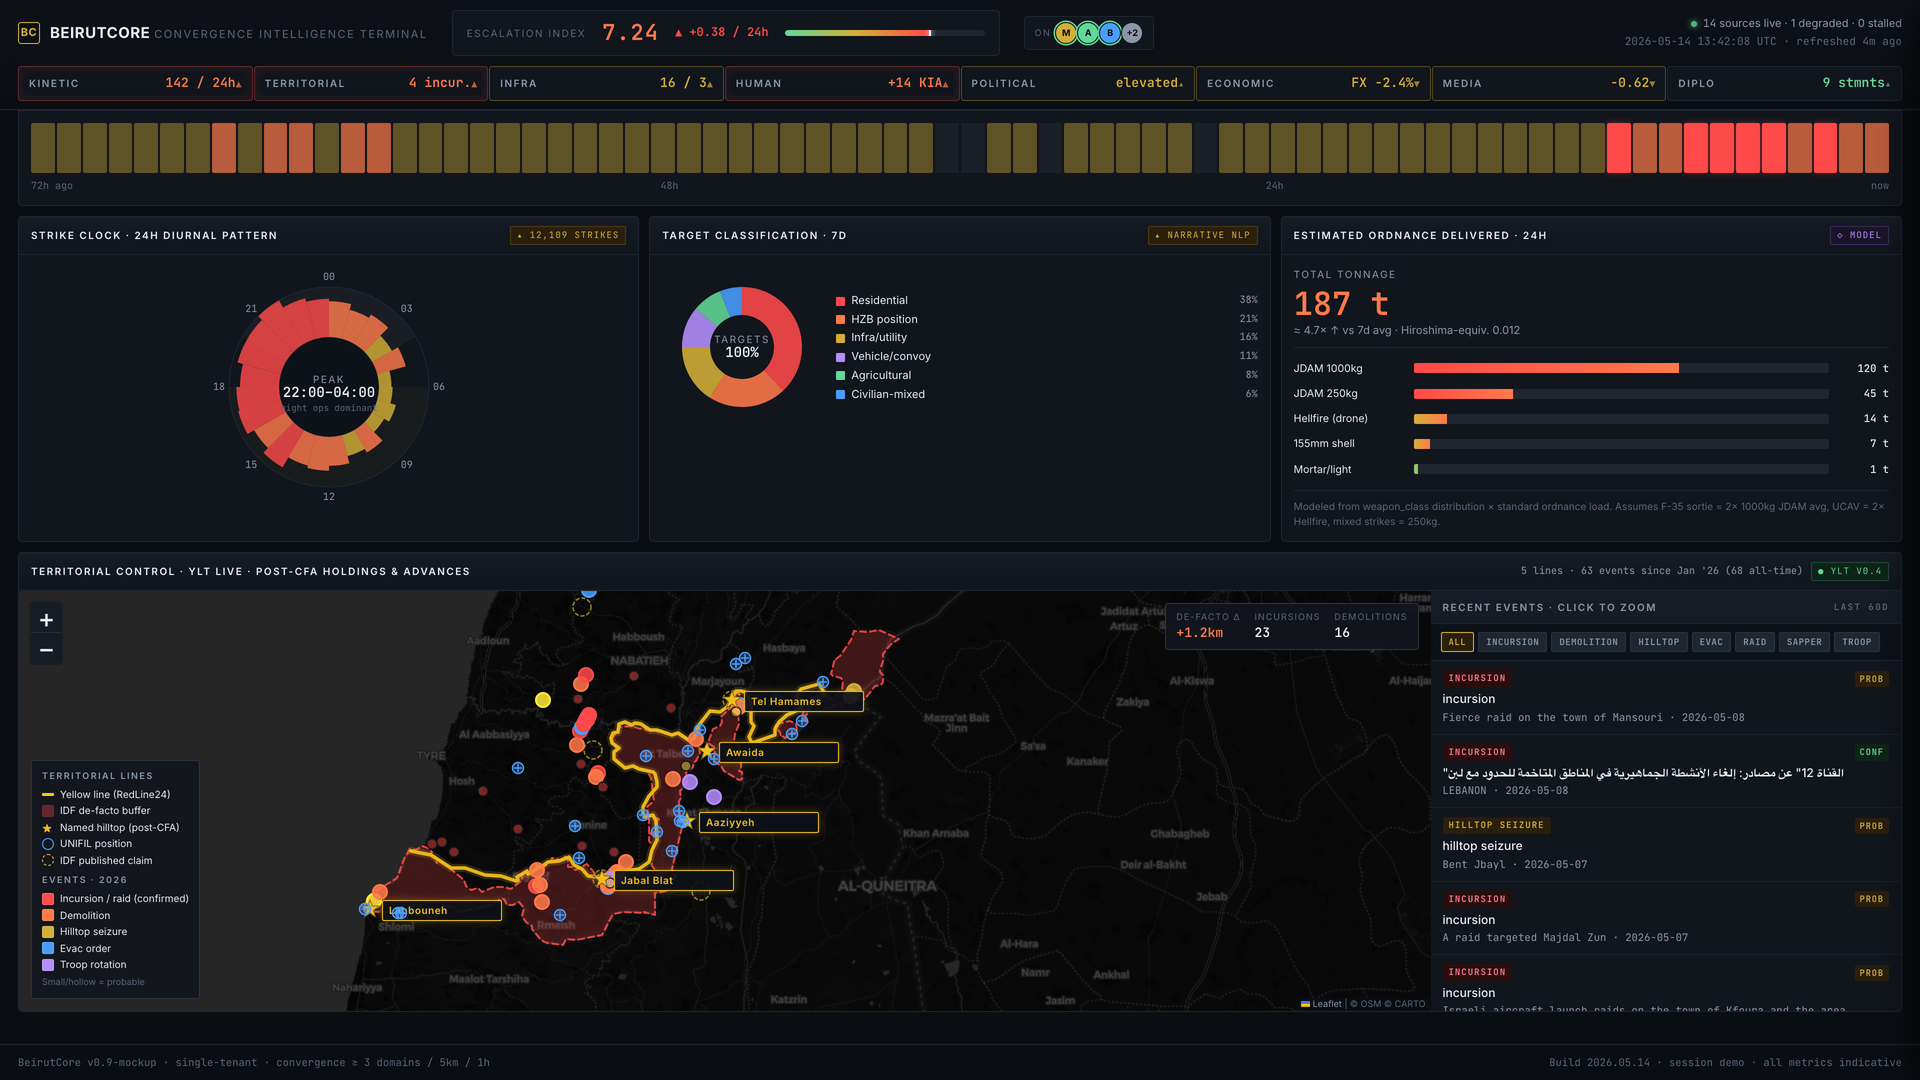Toggle the EVAC event filter chip
The width and height of the screenshot is (1920, 1080).
(1711, 642)
